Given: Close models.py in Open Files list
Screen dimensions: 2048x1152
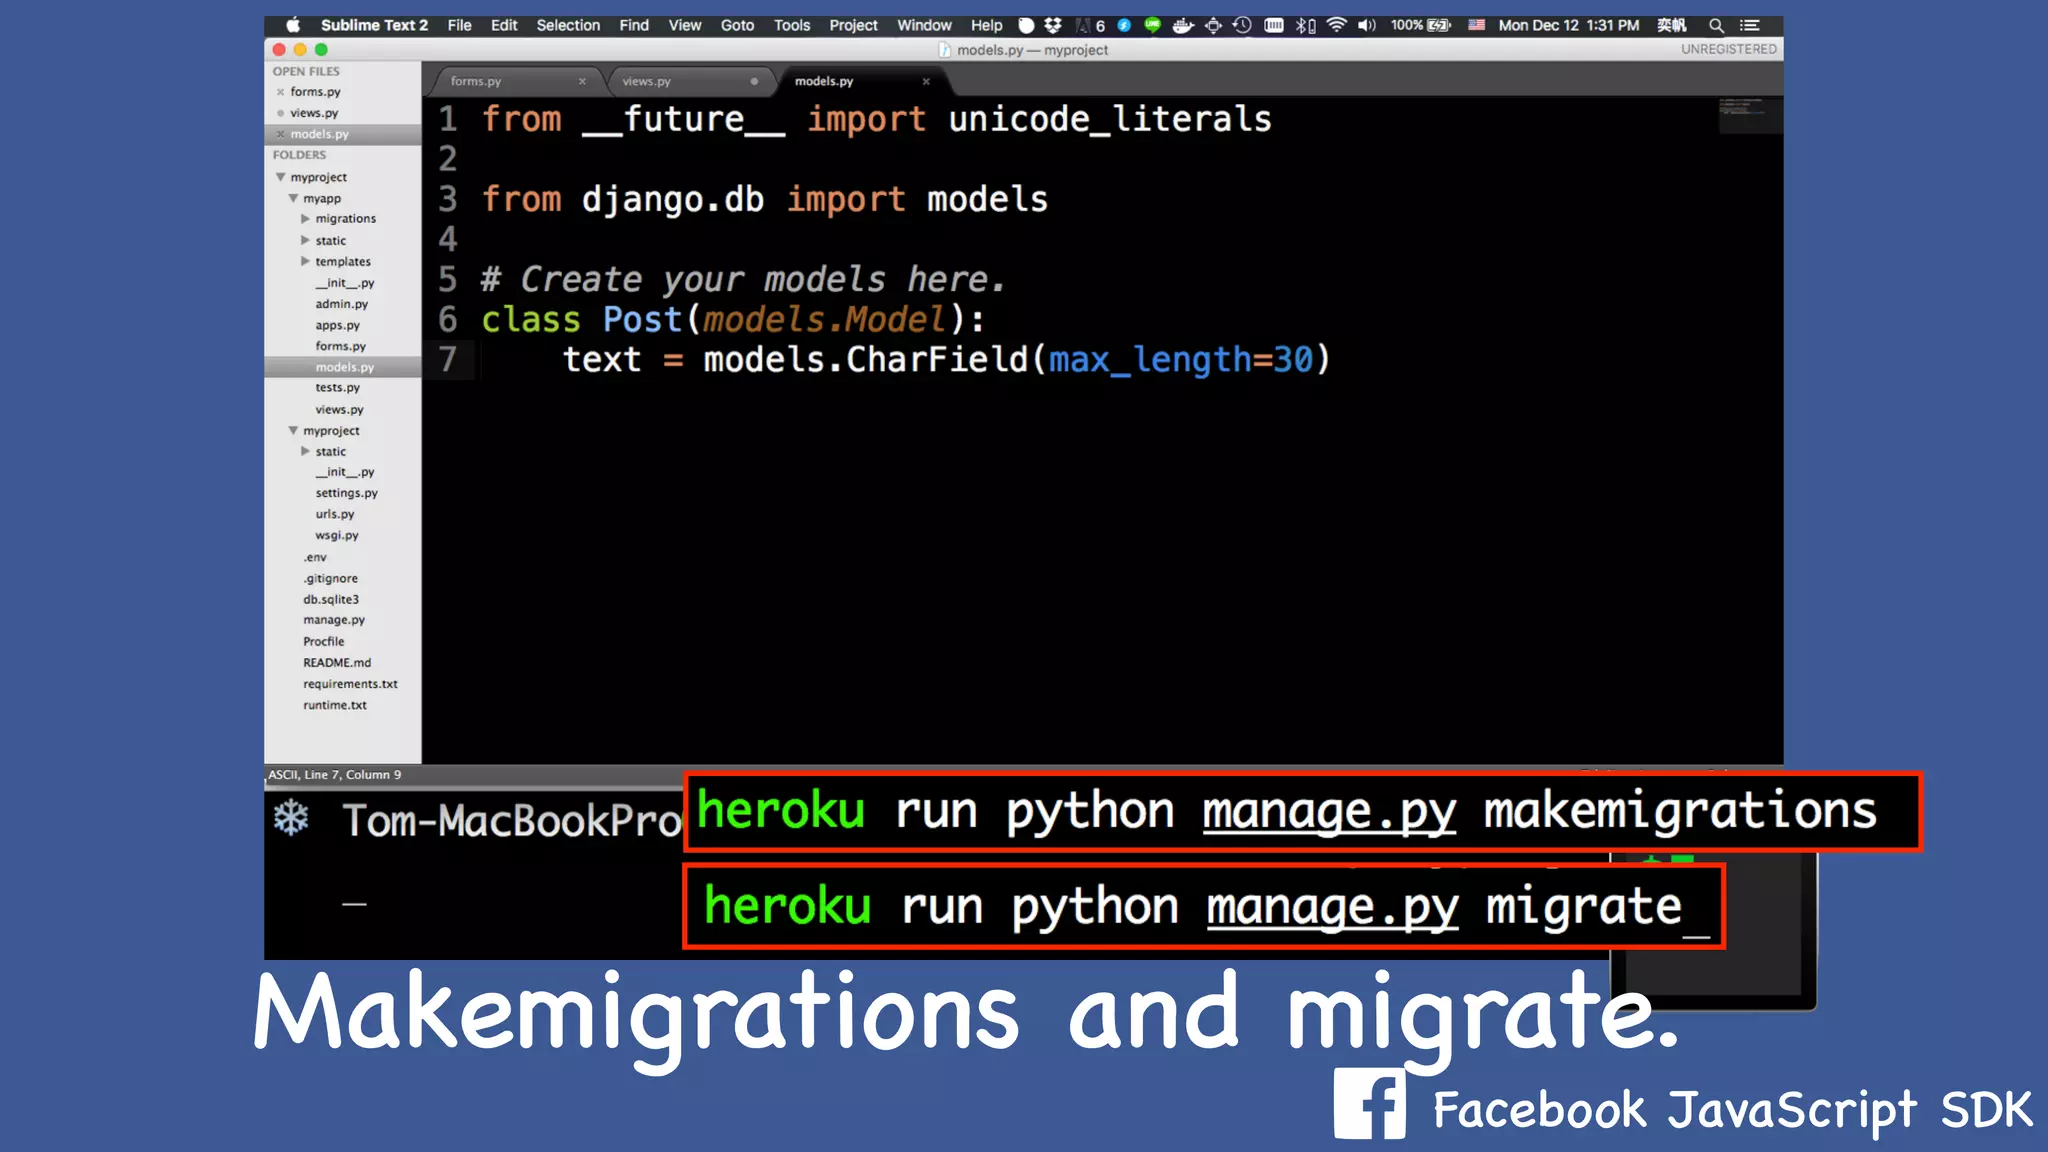Looking at the screenshot, I should pyautogui.click(x=280, y=134).
